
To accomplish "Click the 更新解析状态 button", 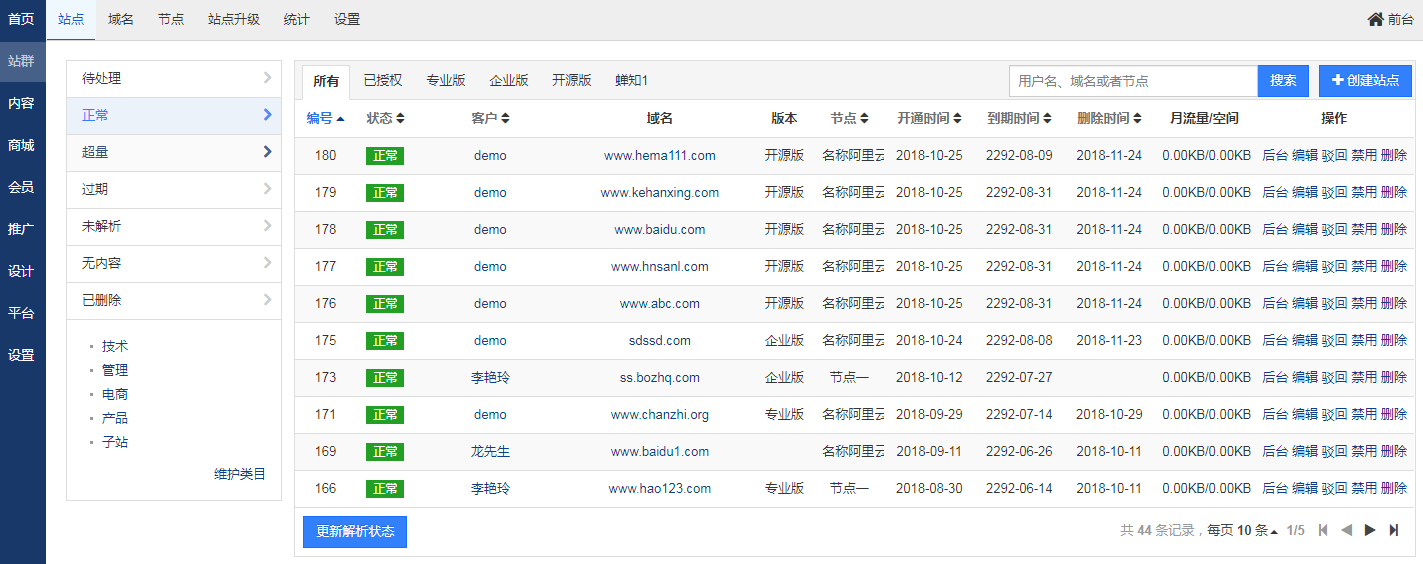I will pos(355,531).
